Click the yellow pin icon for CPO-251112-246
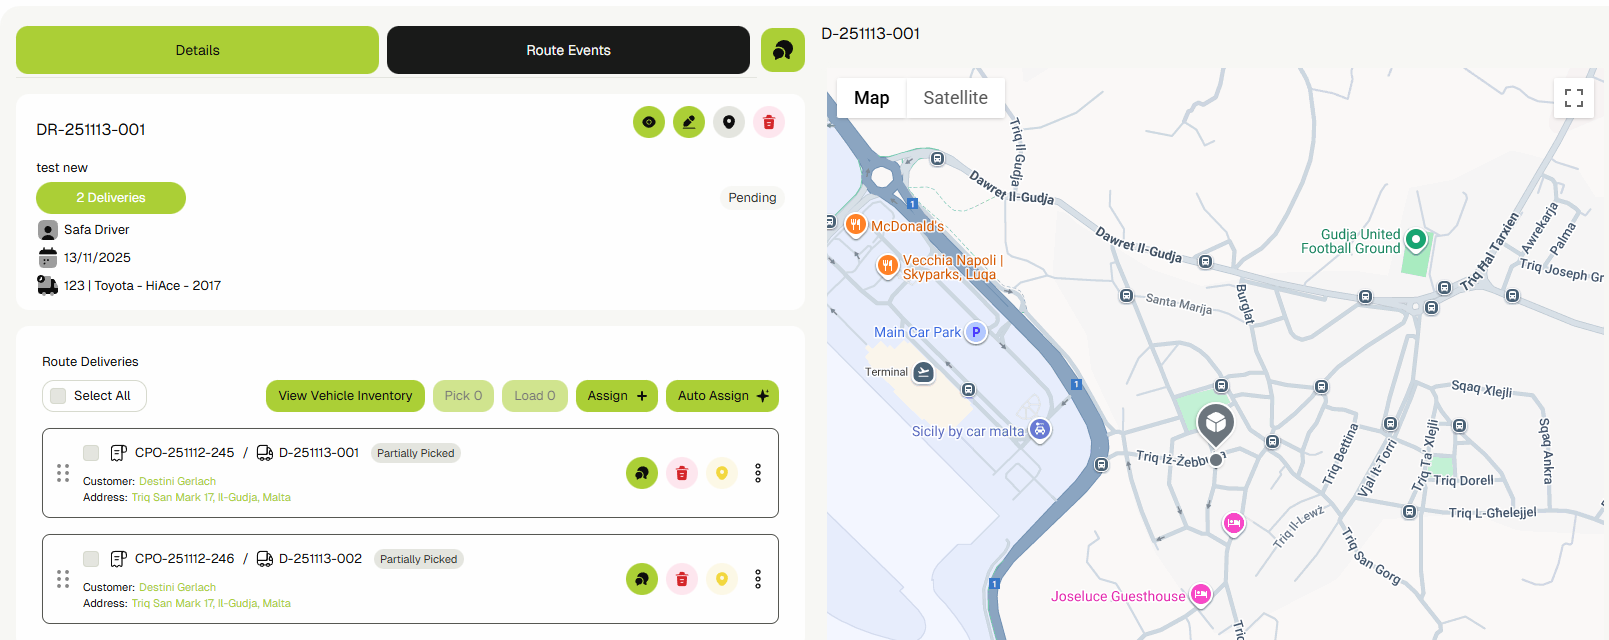The width and height of the screenshot is (1609, 640). [722, 579]
